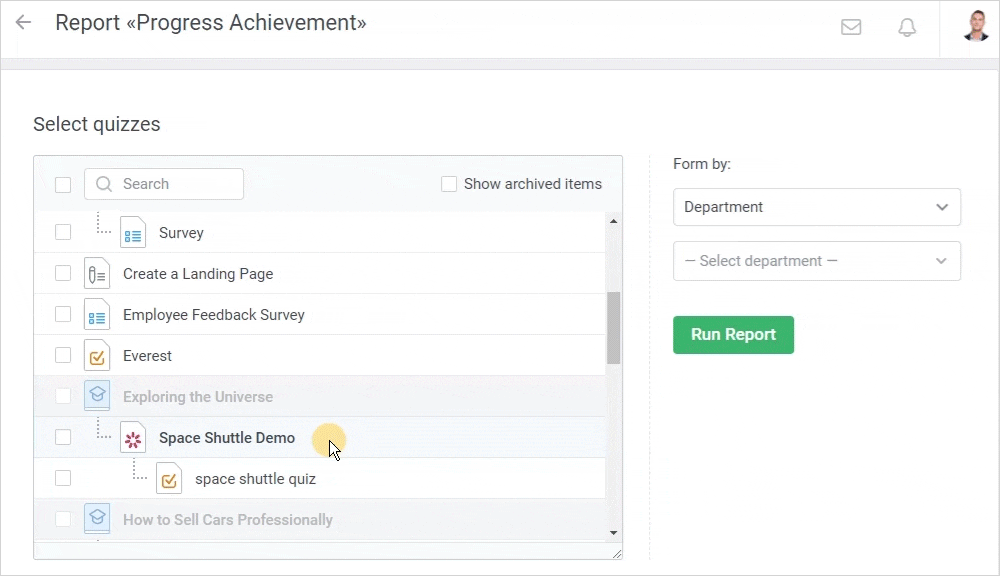Screen dimensions: 1000x576
Task: Click the Exploring the Universe course icon
Action: [97, 397]
